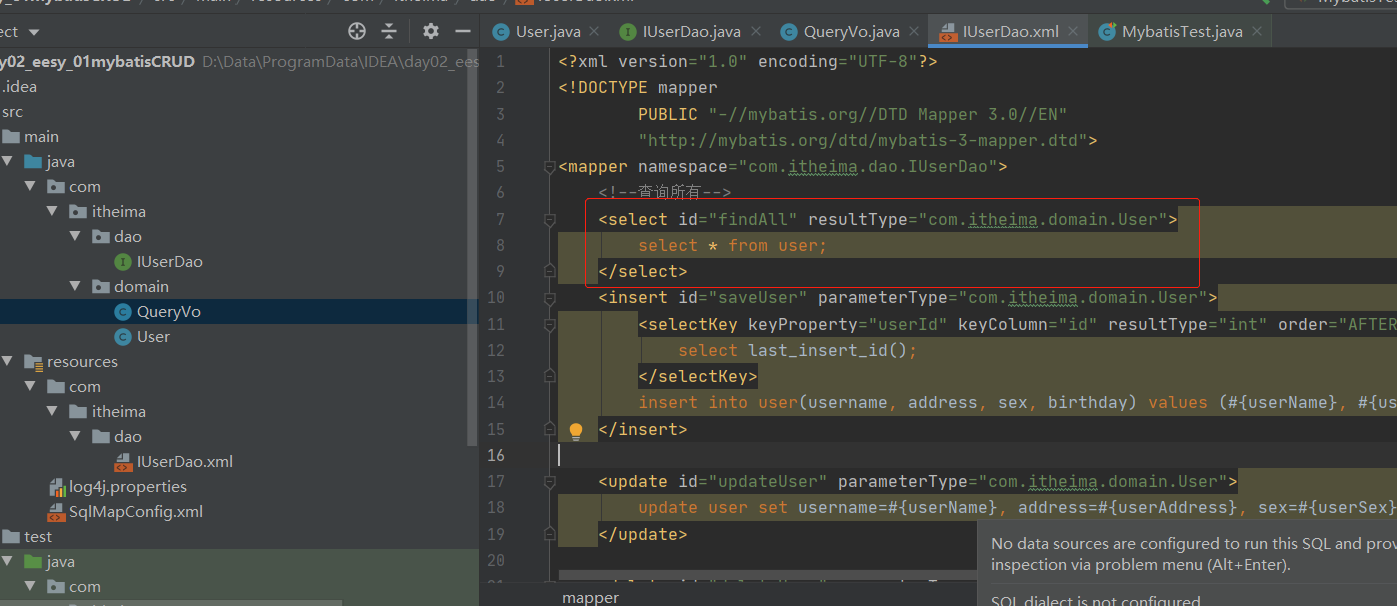Select IUserDao.xml in the resources tree
The height and width of the screenshot is (606, 1397).
tap(185, 462)
